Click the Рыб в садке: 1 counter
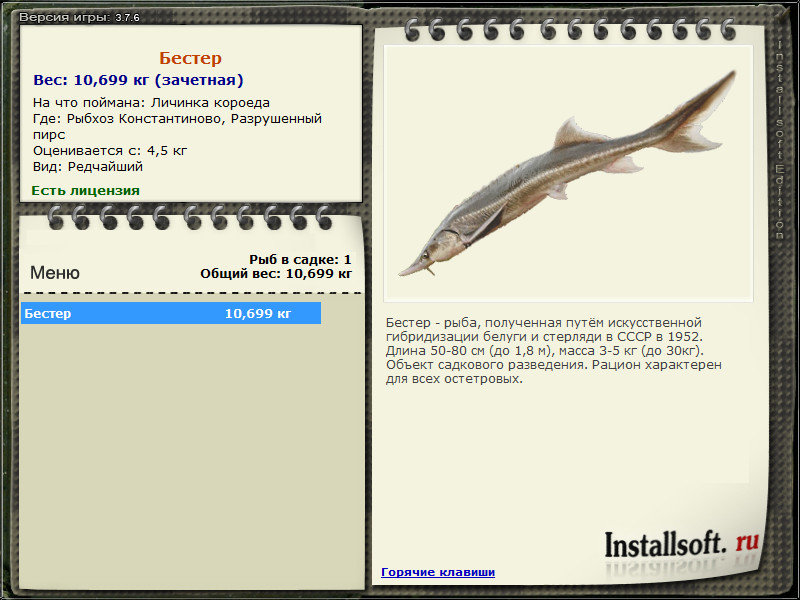Viewport: 800px width, 600px height. [x=300, y=259]
